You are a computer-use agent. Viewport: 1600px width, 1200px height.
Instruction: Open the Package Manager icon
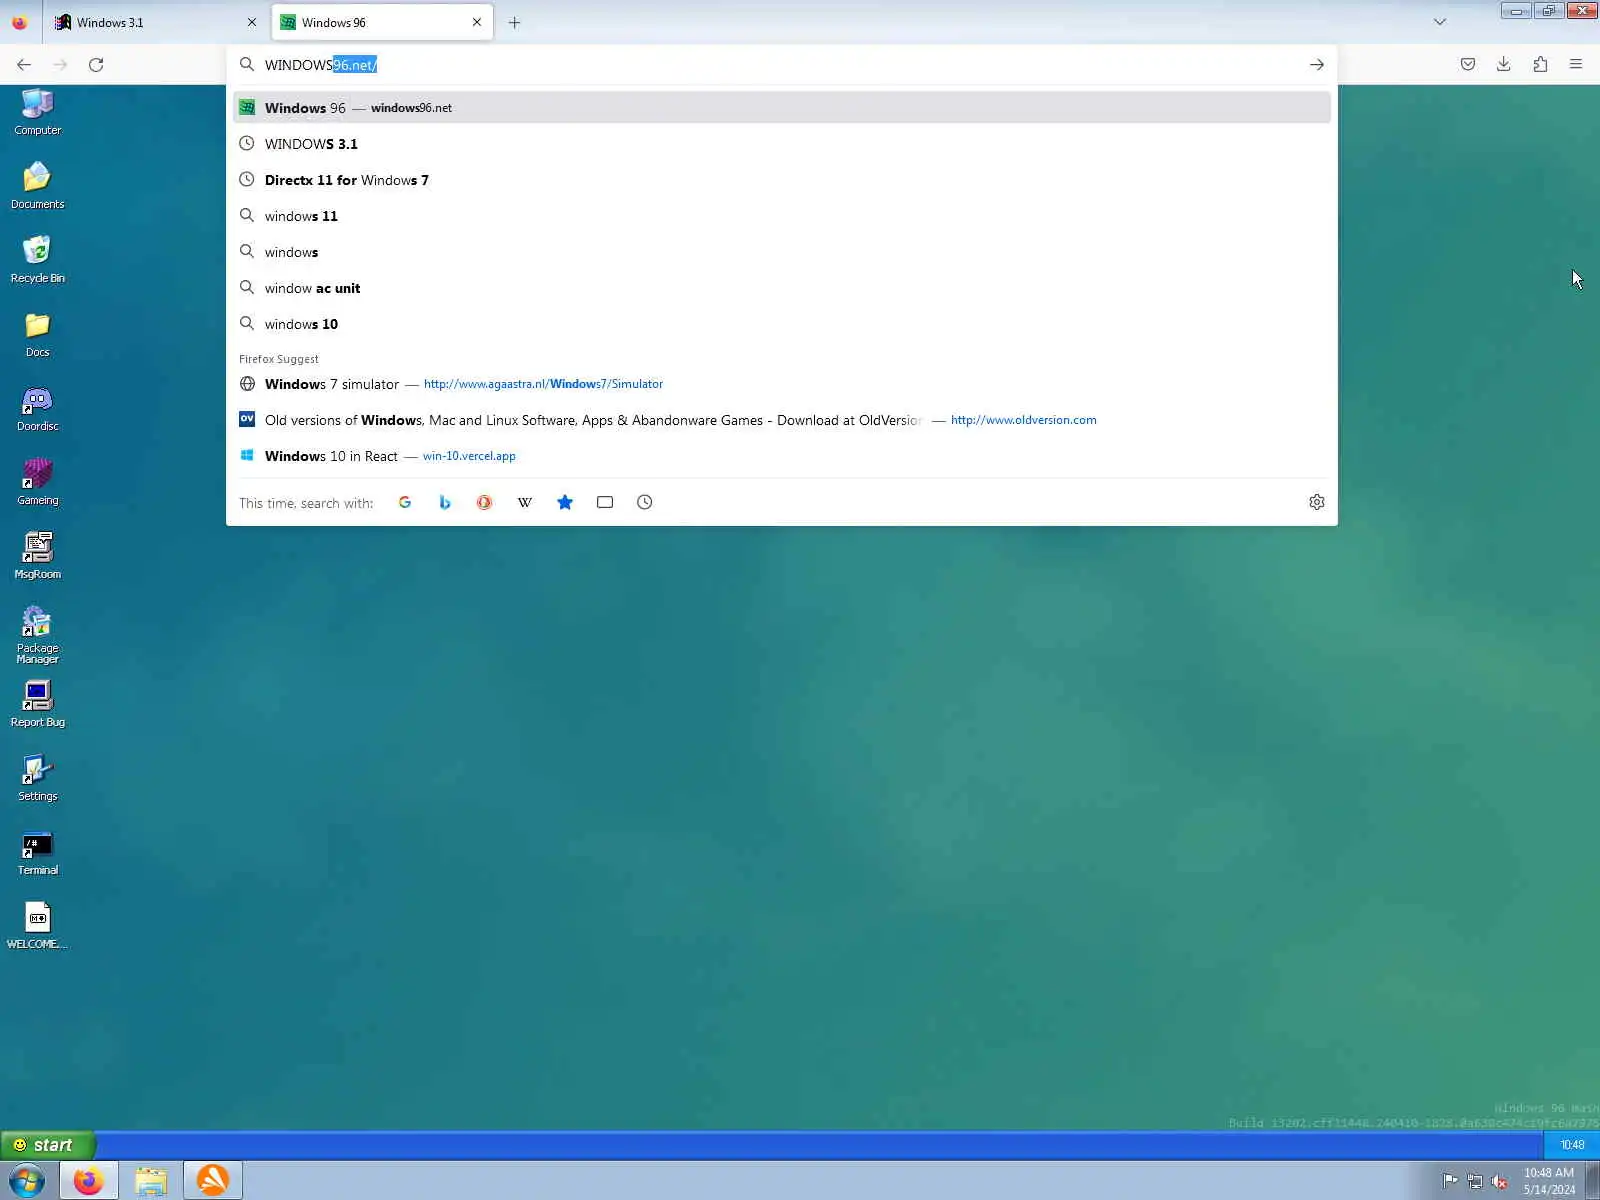pos(37,634)
